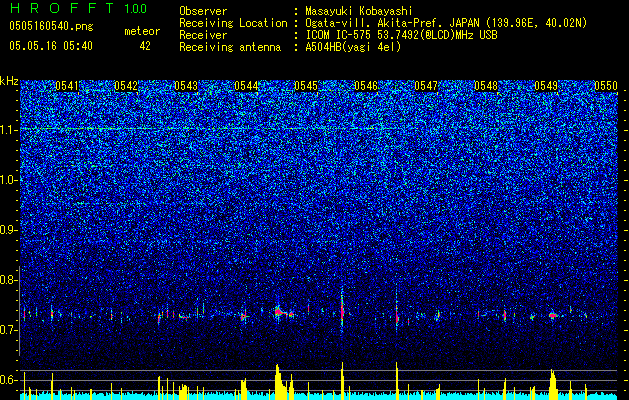Click the 0550 time marker

(606, 86)
